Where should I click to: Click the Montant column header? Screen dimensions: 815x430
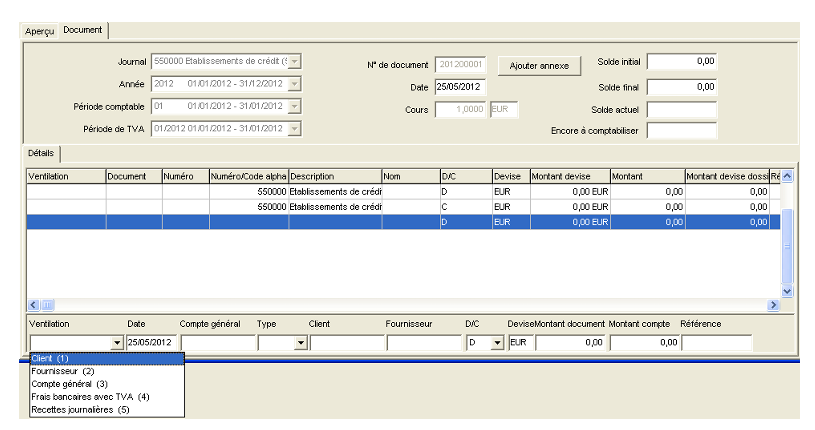(x=647, y=176)
